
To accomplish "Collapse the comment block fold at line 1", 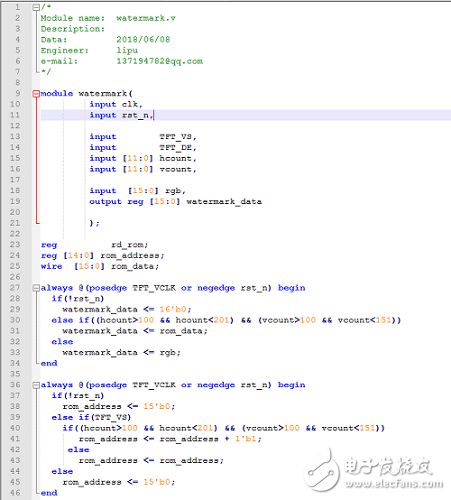I will [x=36, y=7].
